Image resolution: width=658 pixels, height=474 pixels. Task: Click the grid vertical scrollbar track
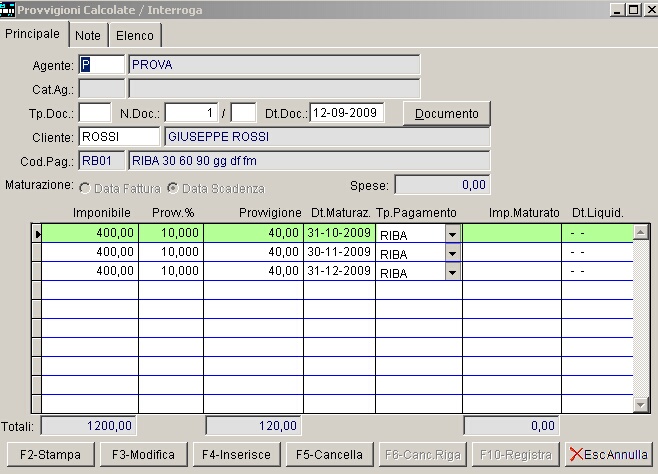coord(640,318)
